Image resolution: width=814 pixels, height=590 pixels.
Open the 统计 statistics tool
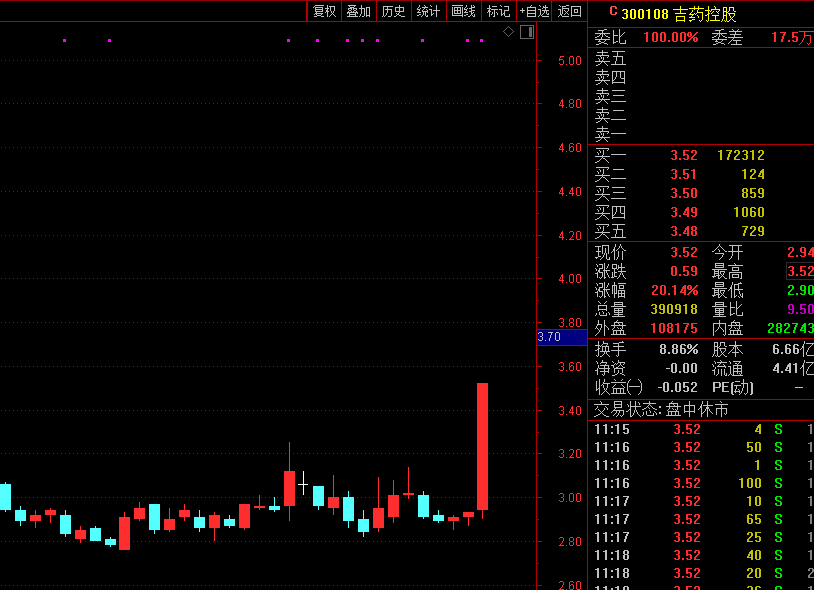pos(428,11)
